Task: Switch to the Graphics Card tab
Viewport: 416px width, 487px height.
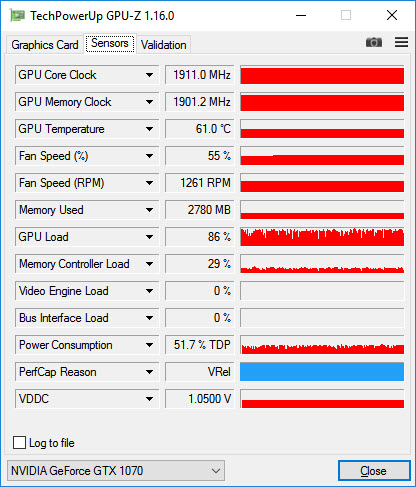Action: point(45,45)
